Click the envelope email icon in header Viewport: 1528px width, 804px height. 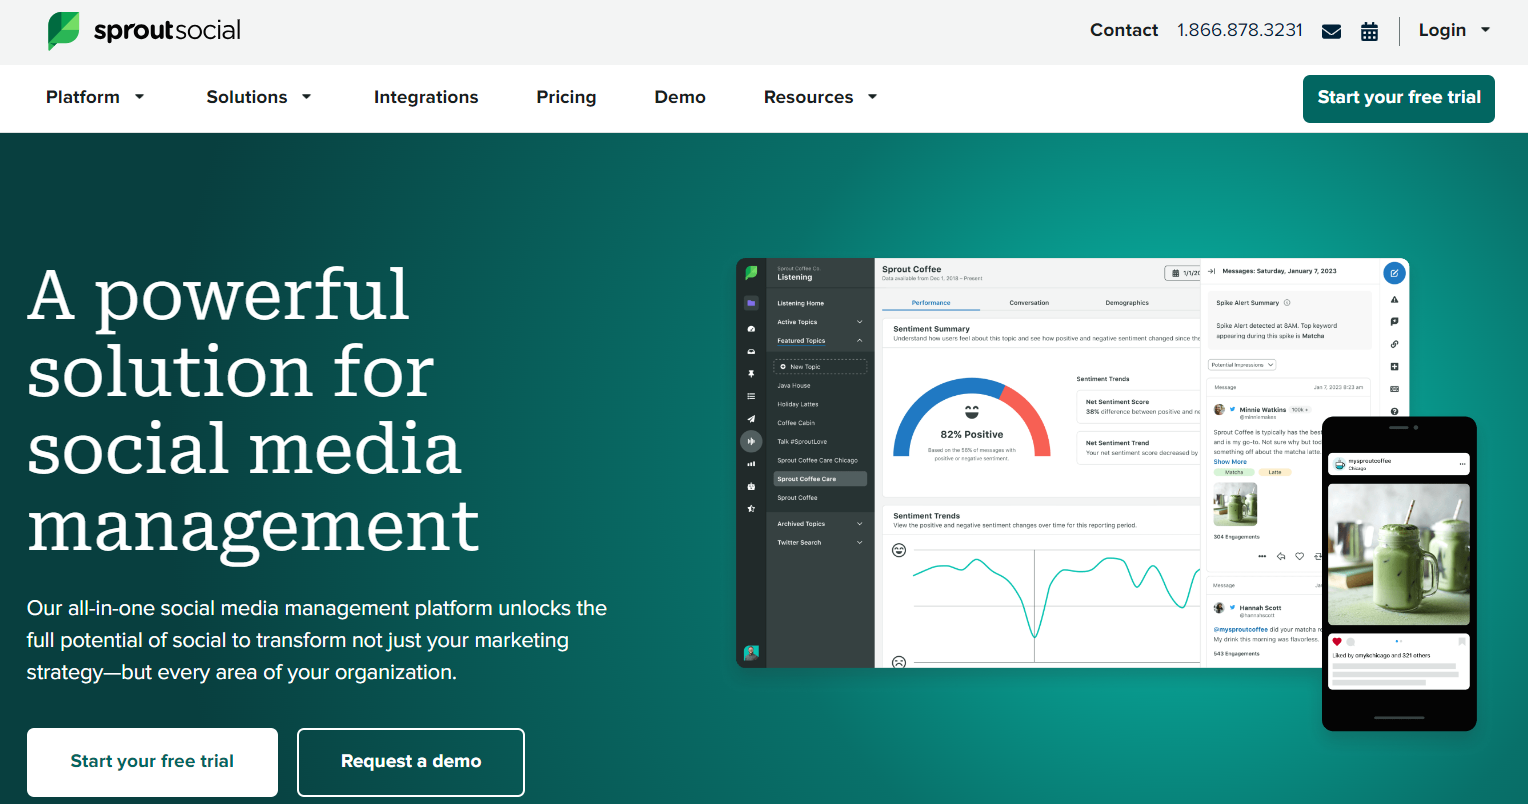(1331, 31)
